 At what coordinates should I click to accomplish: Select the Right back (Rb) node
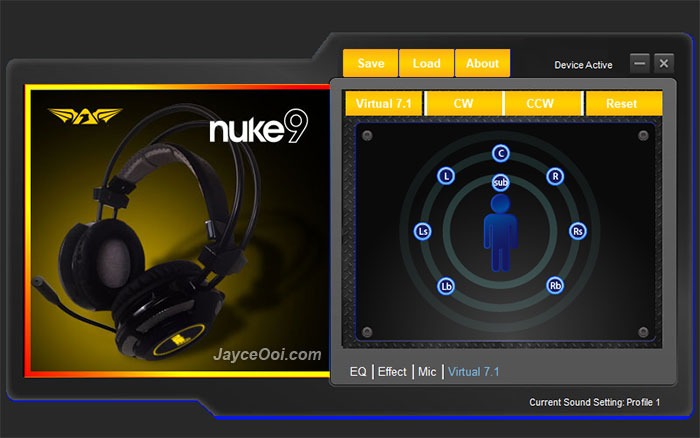pos(555,285)
